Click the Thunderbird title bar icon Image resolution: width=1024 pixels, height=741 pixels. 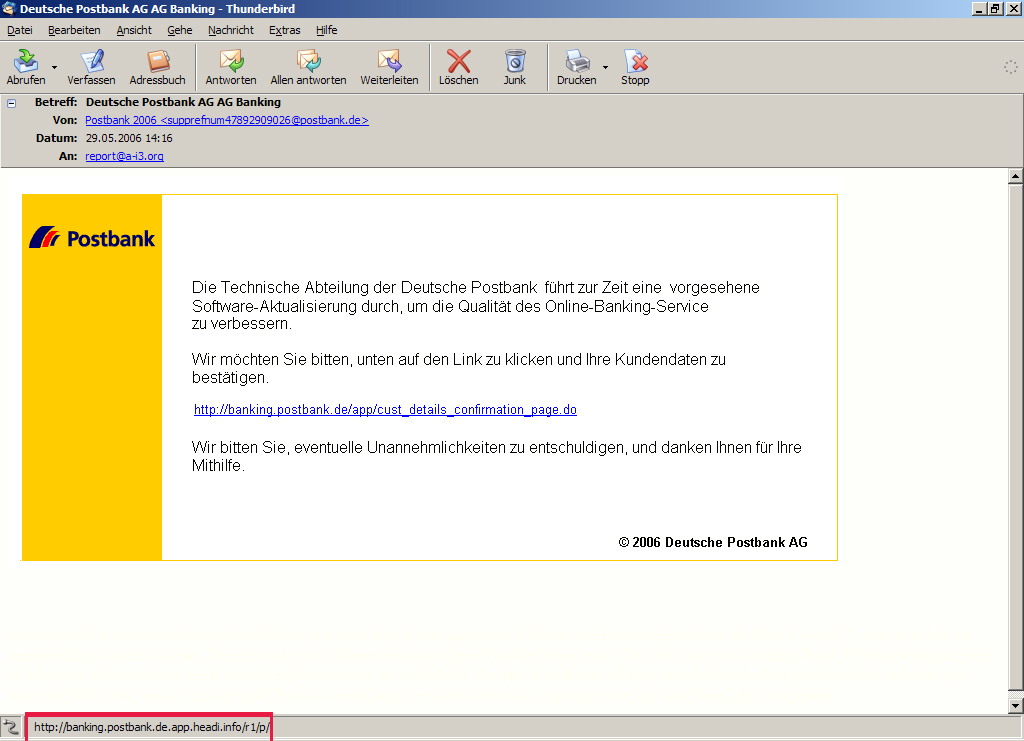click(8, 8)
